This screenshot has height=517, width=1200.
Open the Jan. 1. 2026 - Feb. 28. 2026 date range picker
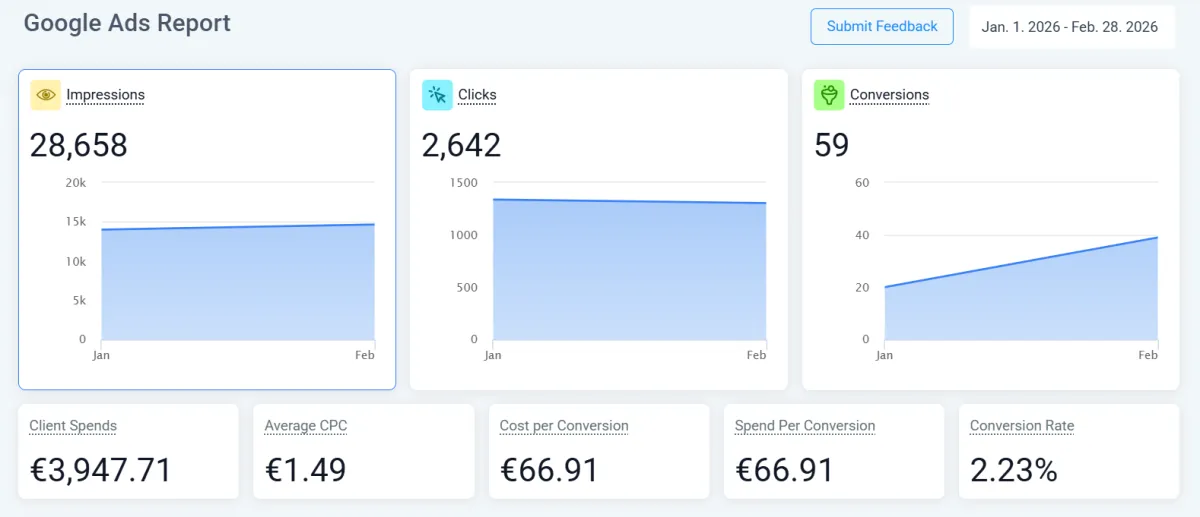(1070, 27)
